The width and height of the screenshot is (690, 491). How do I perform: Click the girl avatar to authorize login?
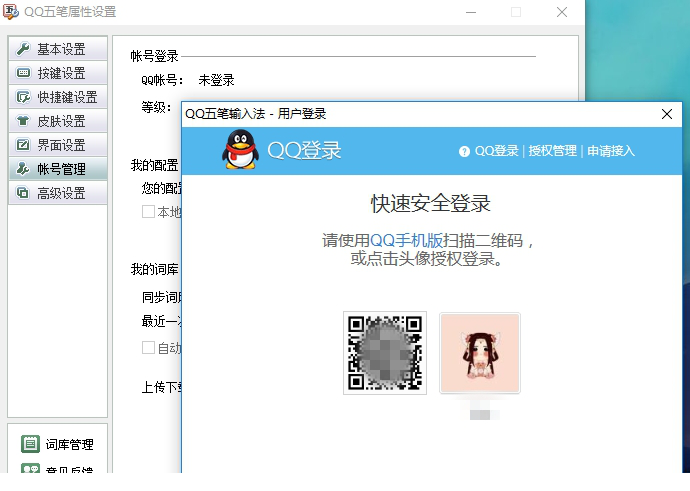click(x=480, y=353)
